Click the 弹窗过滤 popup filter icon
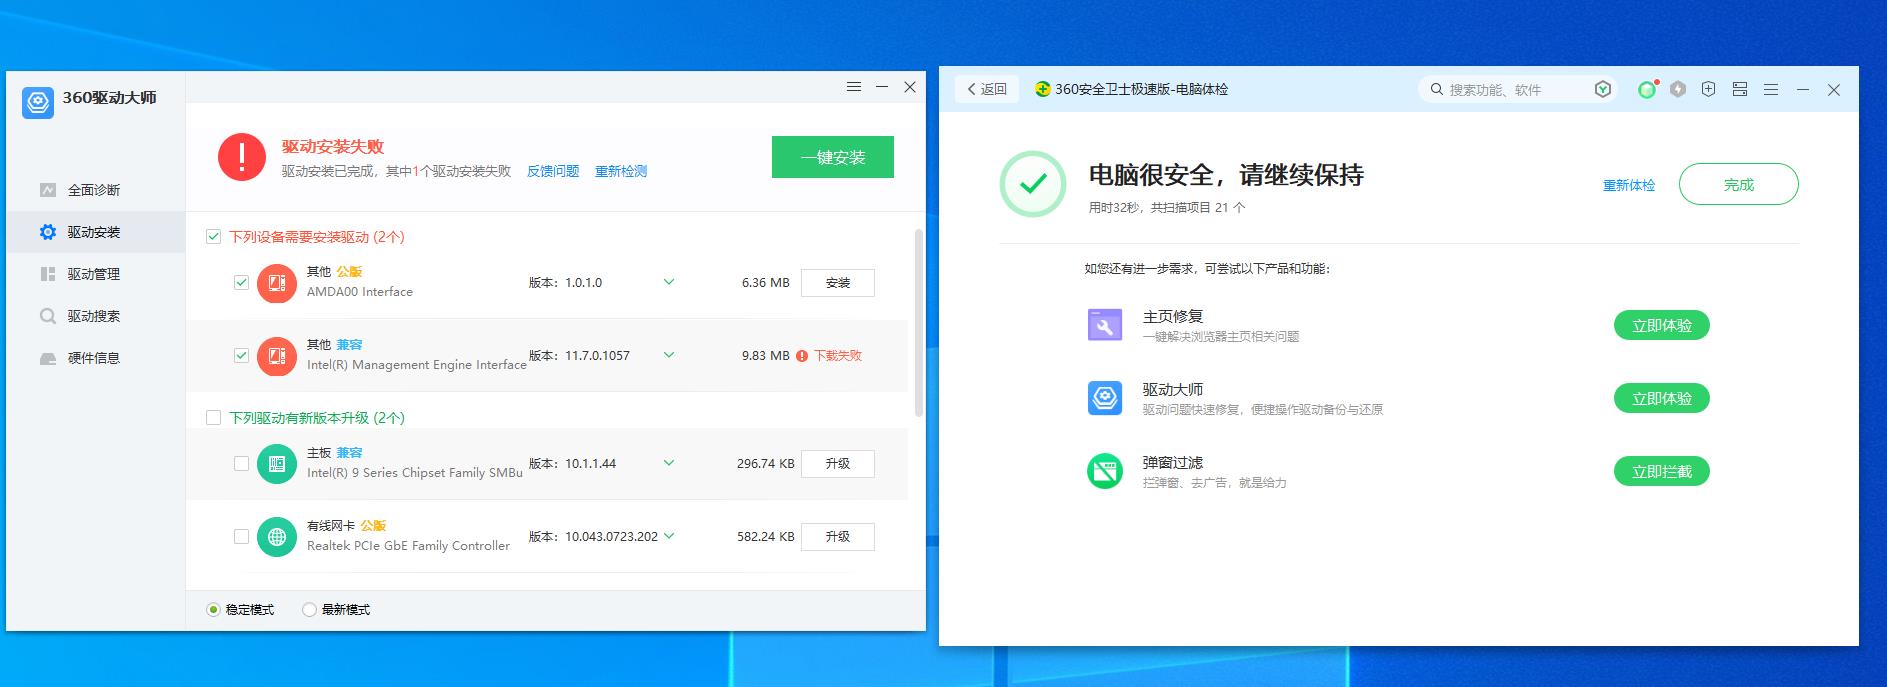The height and width of the screenshot is (687, 1887). [x=1105, y=471]
